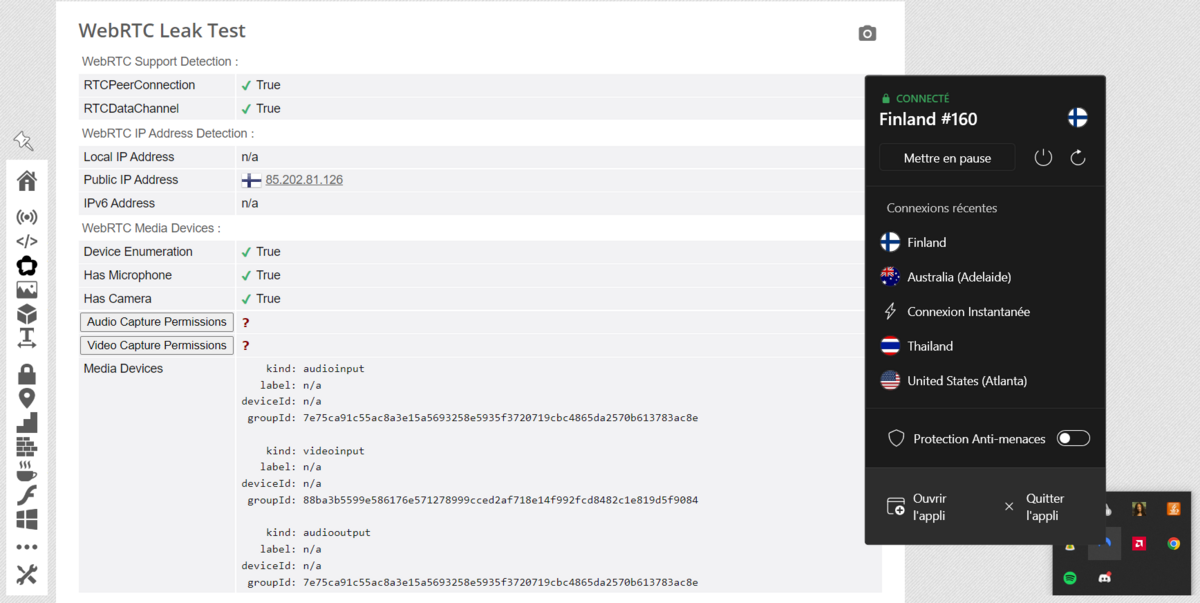Open the wrench and screwdriver tools icon
This screenshot has height=603, width=1200.
click(x=27, y=574)
